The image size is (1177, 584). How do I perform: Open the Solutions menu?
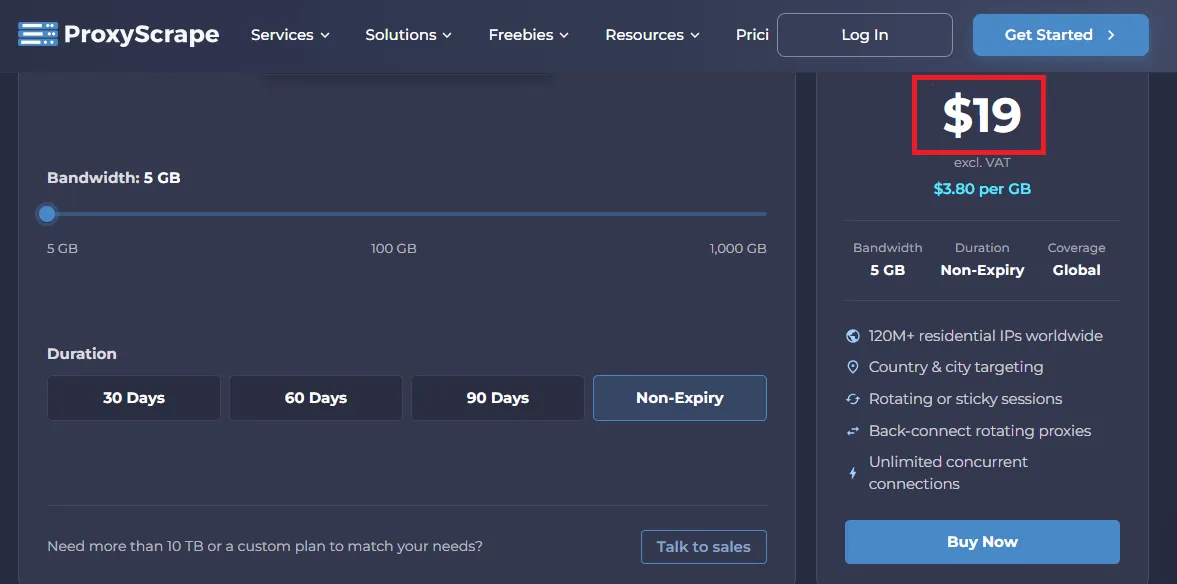coord(408,35)
